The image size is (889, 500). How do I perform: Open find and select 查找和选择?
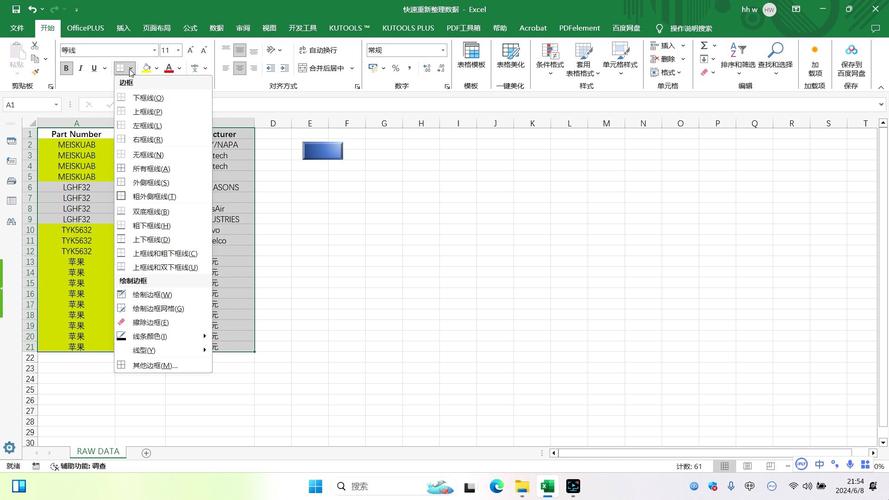(775, 58)
